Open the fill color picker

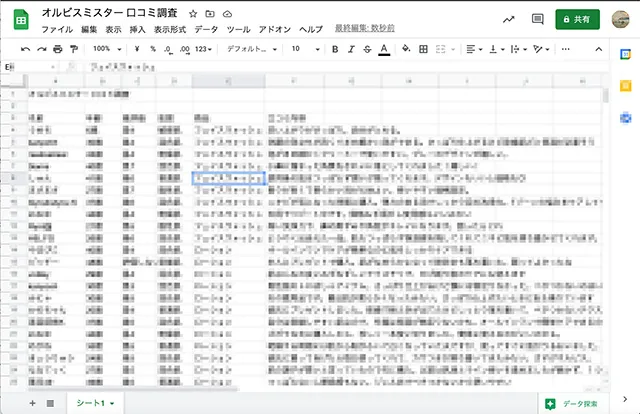pyautogui.click(x=406, y=49)
